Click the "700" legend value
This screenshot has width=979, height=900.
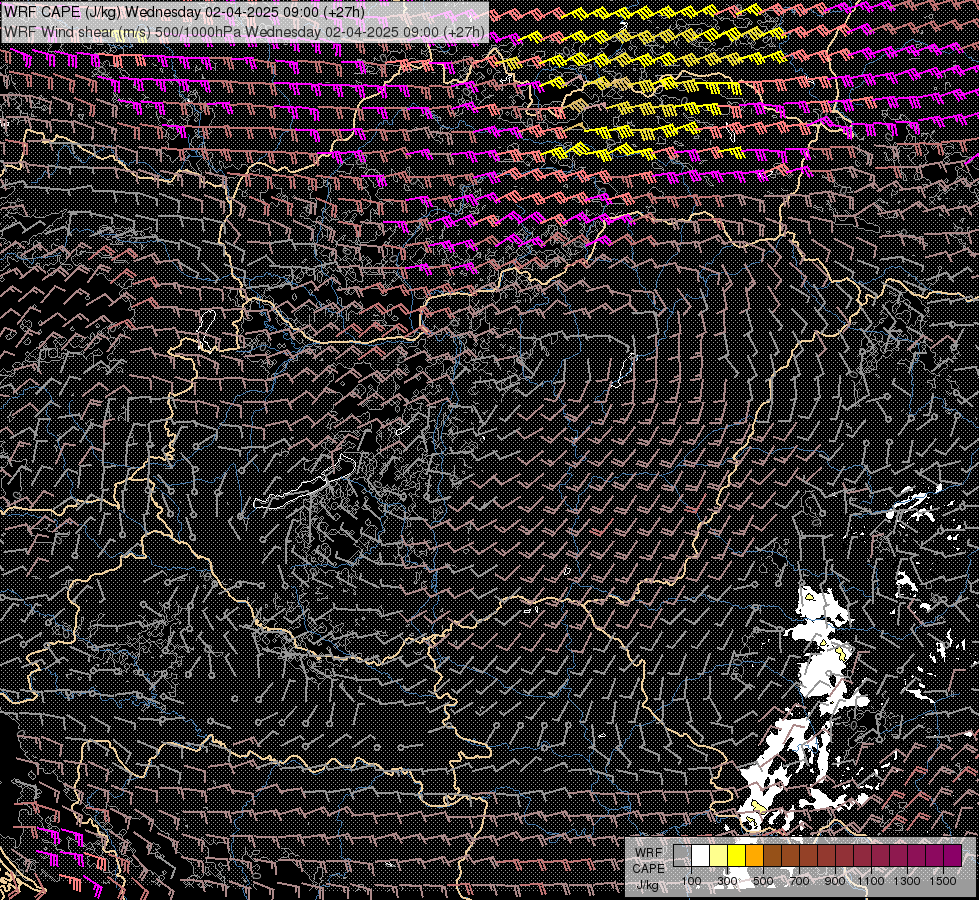click(x=799, y=881)
